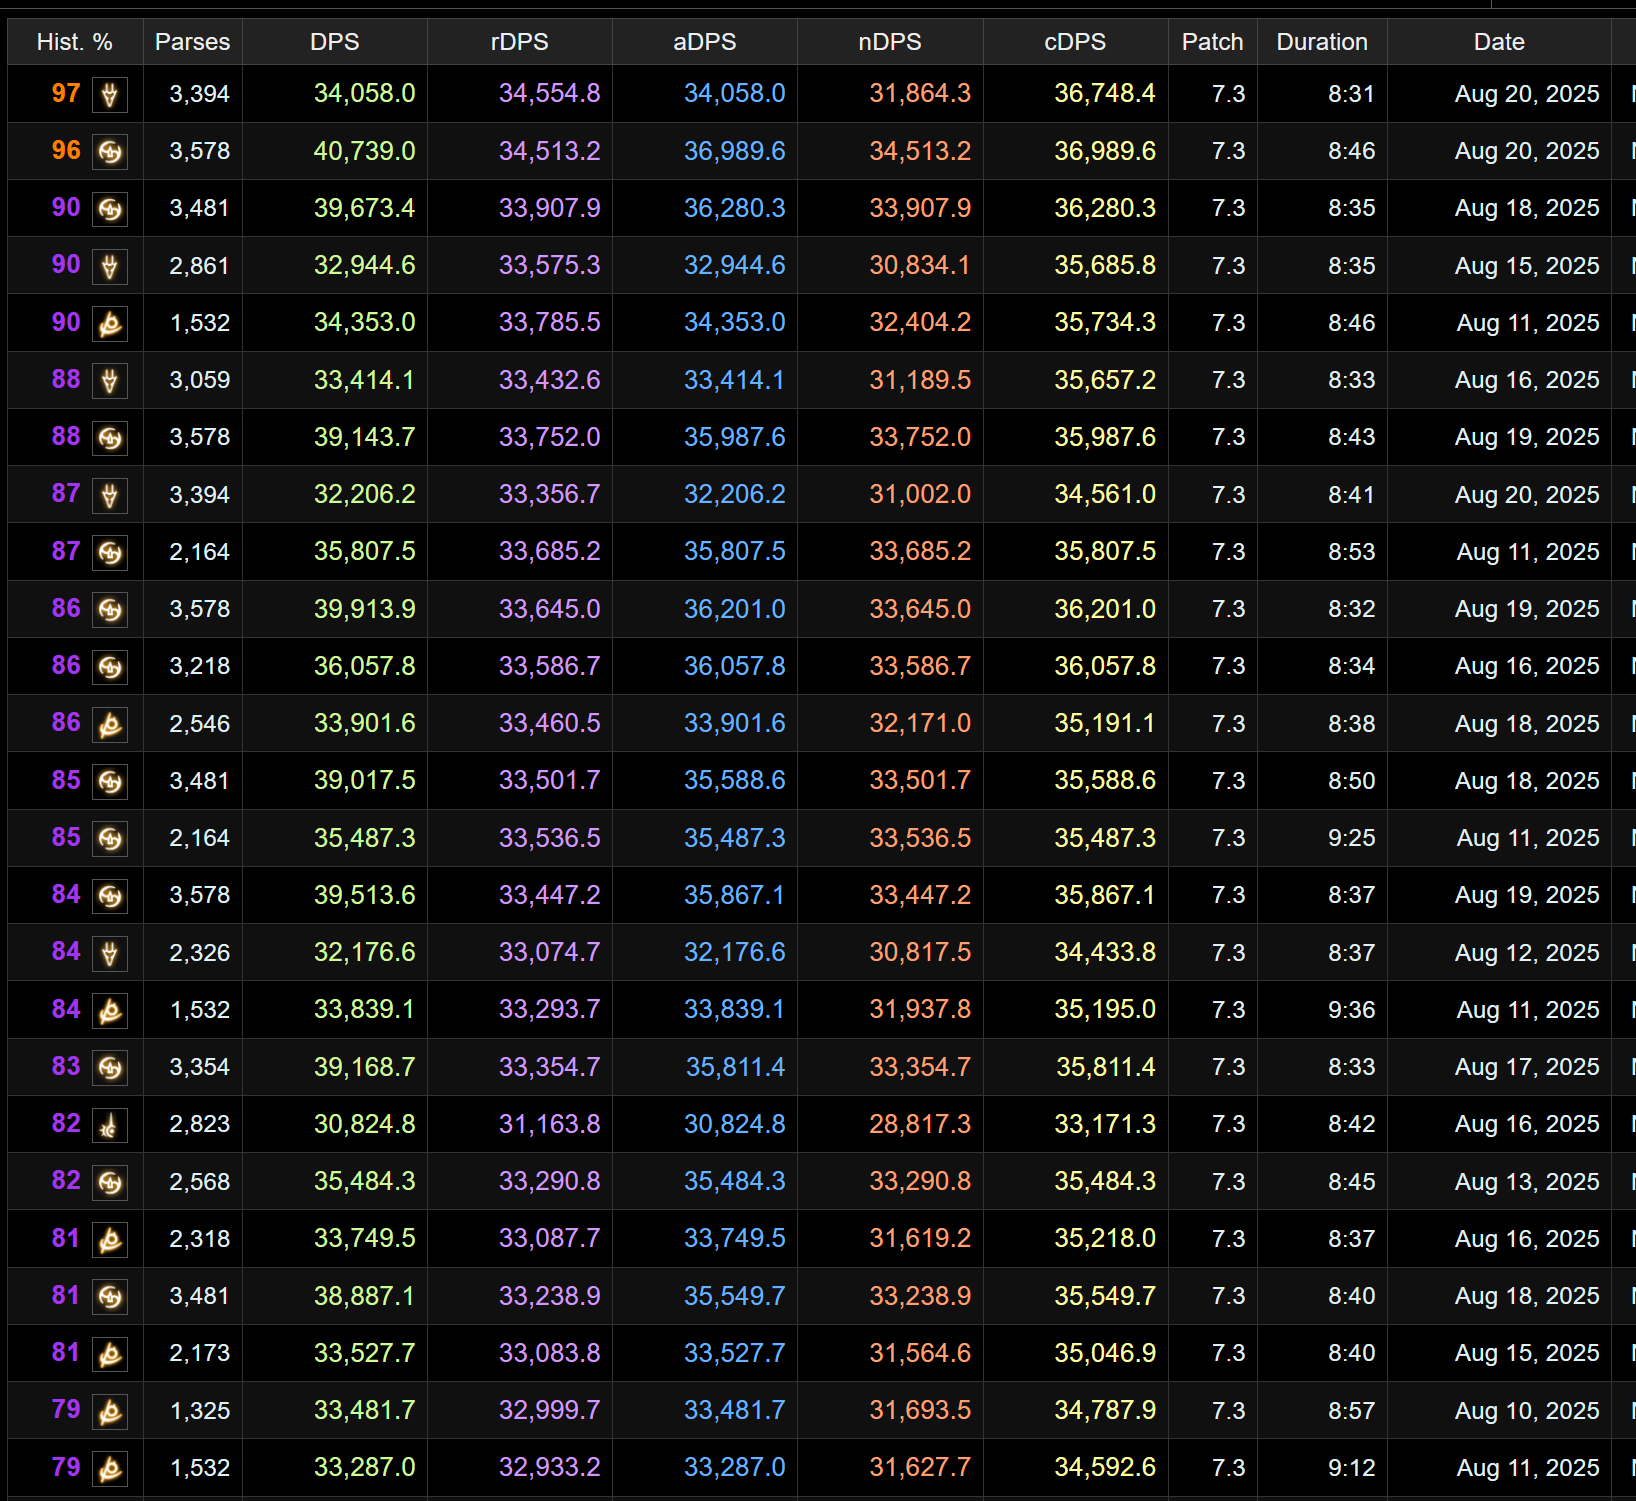
Task: Click the job icon in the 32,176.6 DPS row
Action: click(x=110, y=954)
